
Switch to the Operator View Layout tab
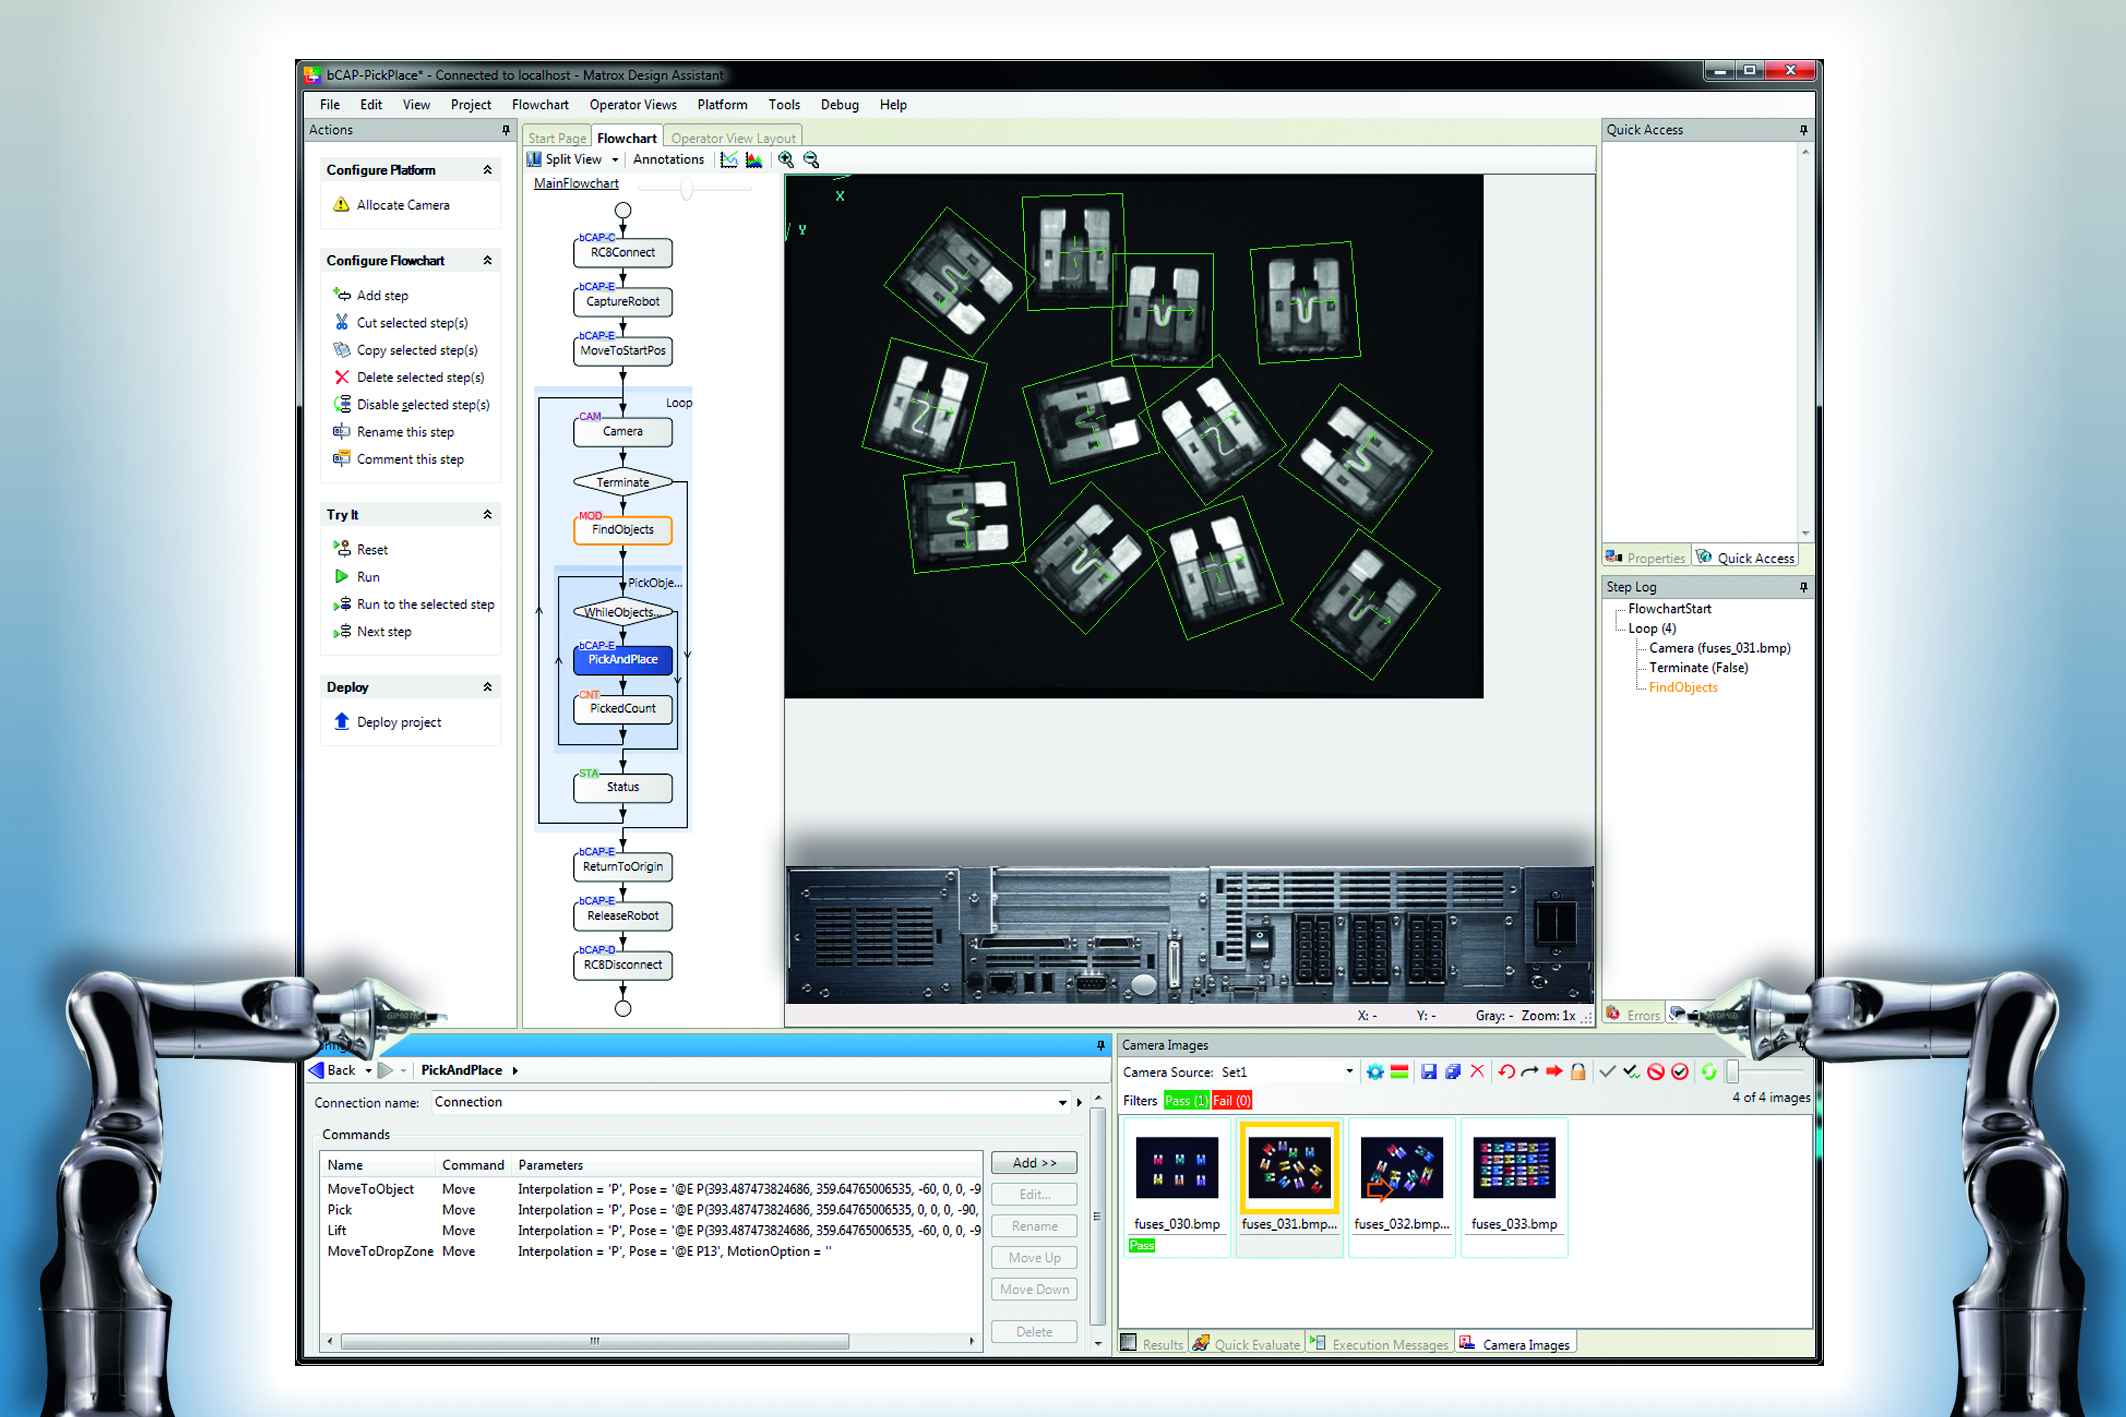click(733, 138)
